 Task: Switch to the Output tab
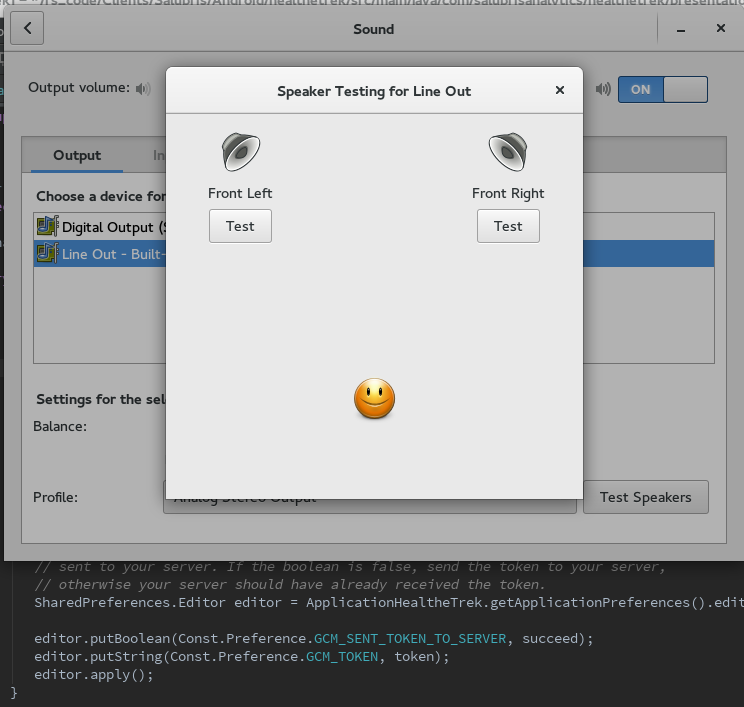(77, 155)
